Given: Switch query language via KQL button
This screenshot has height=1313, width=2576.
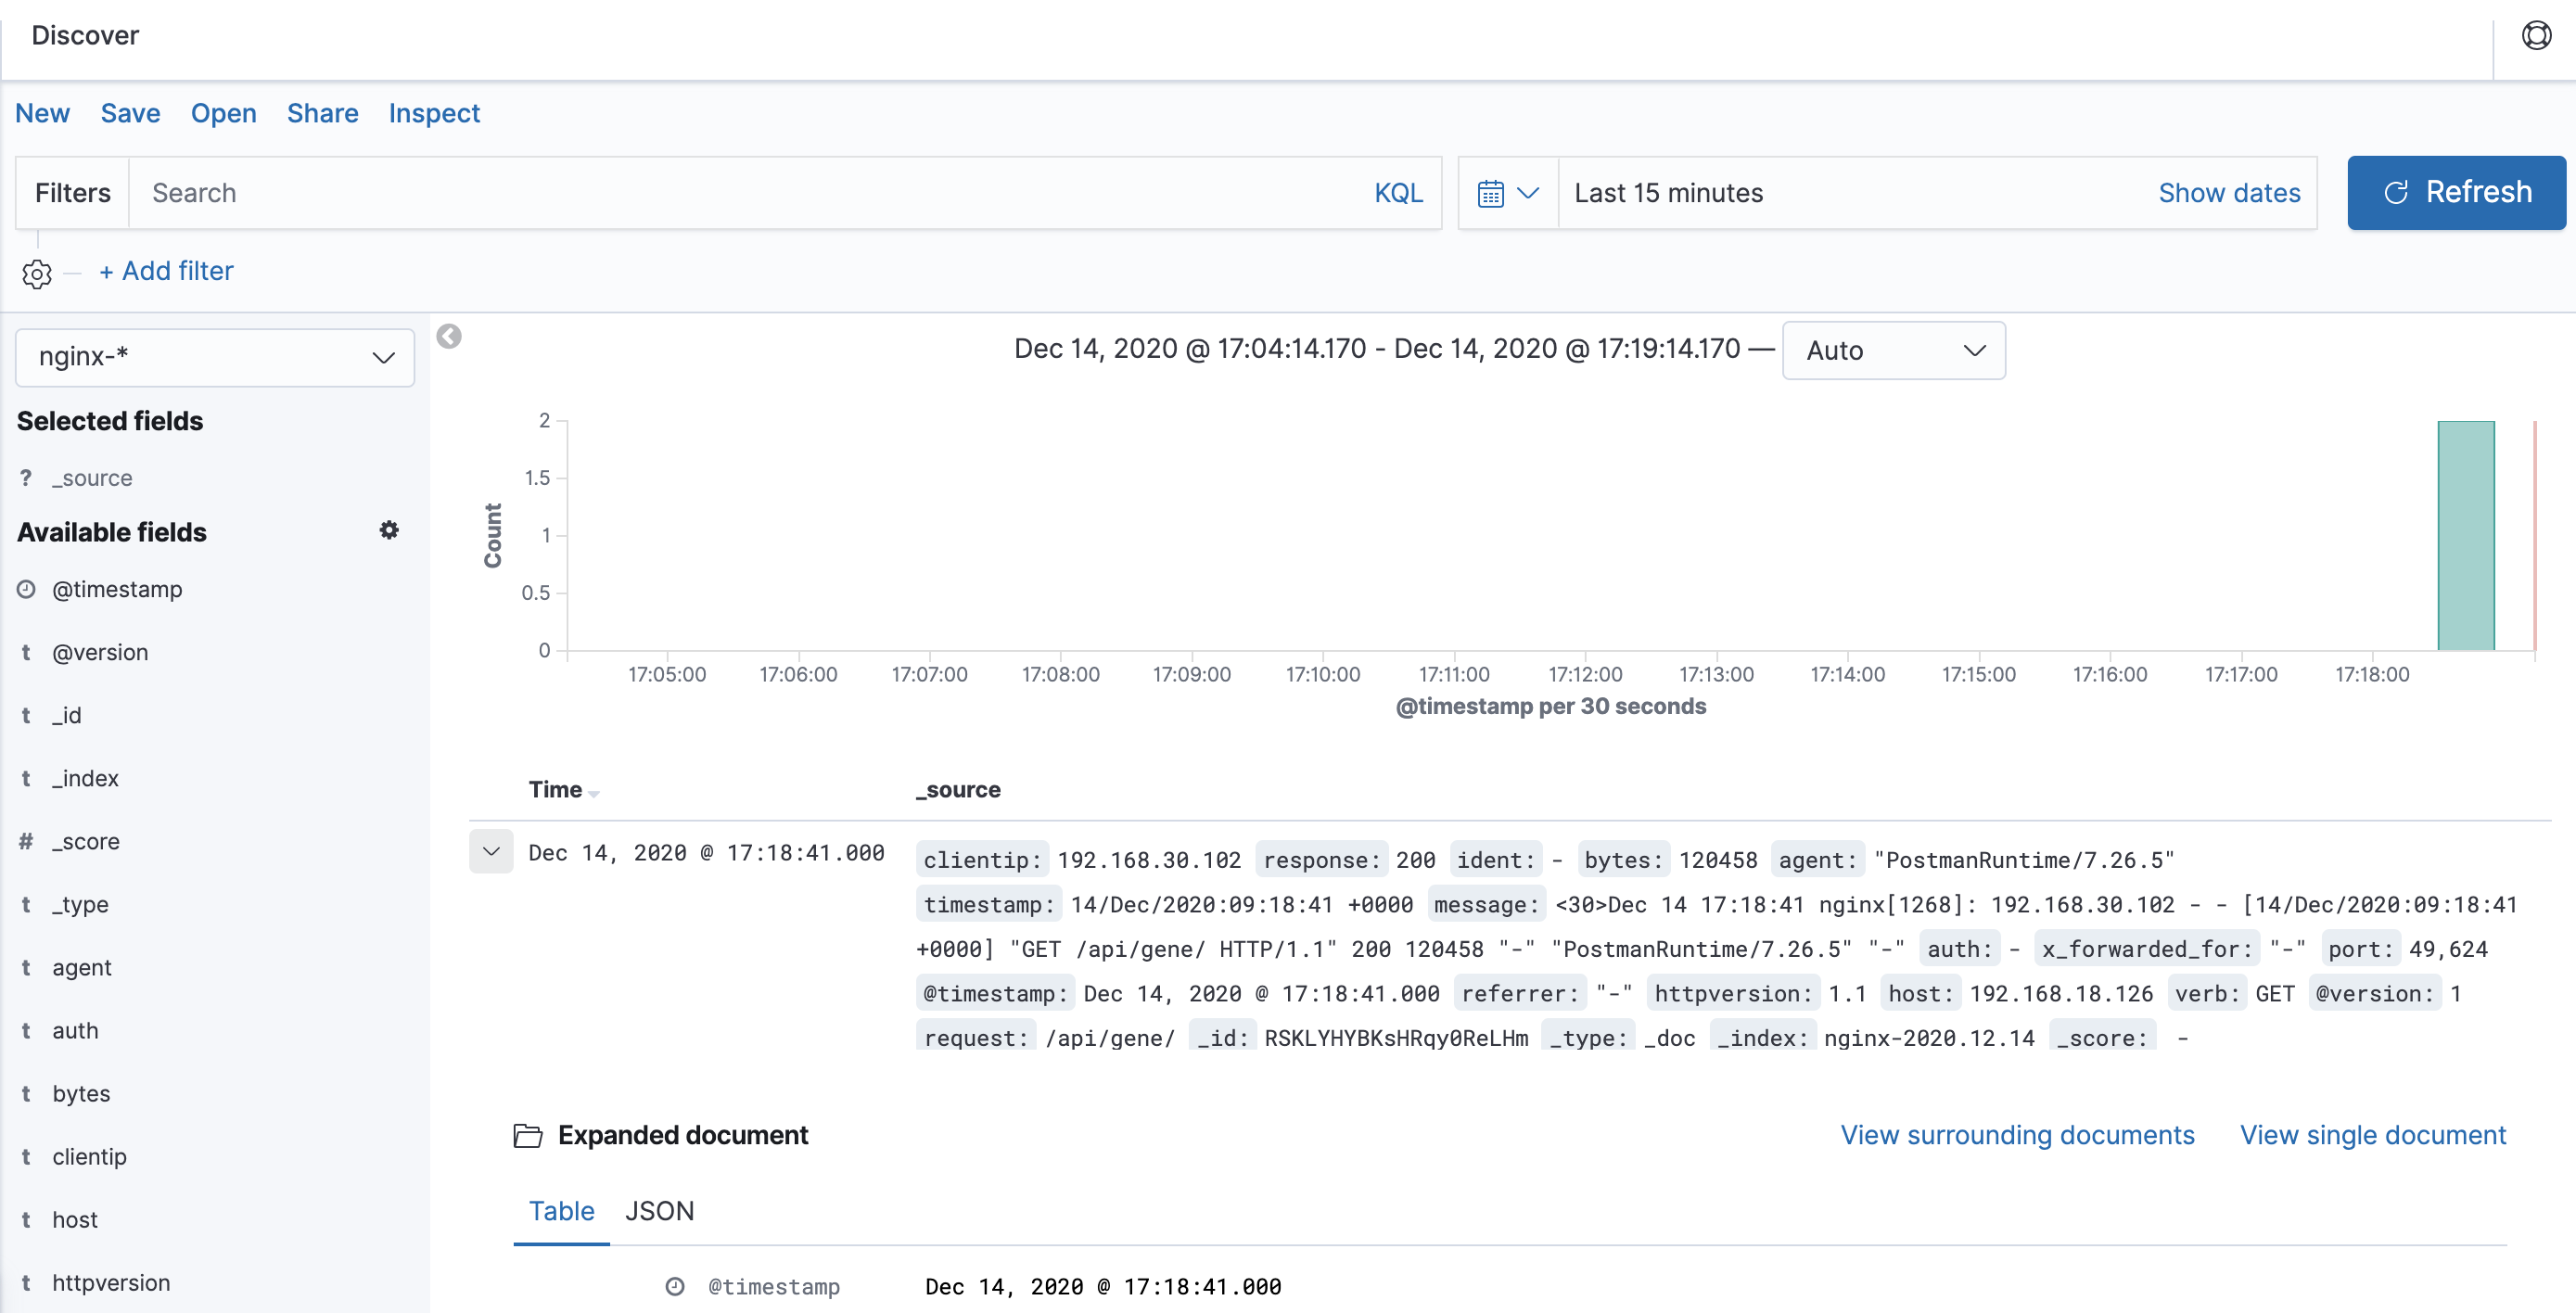Looking at the screenshot, I should click(x=1397, y=193).
